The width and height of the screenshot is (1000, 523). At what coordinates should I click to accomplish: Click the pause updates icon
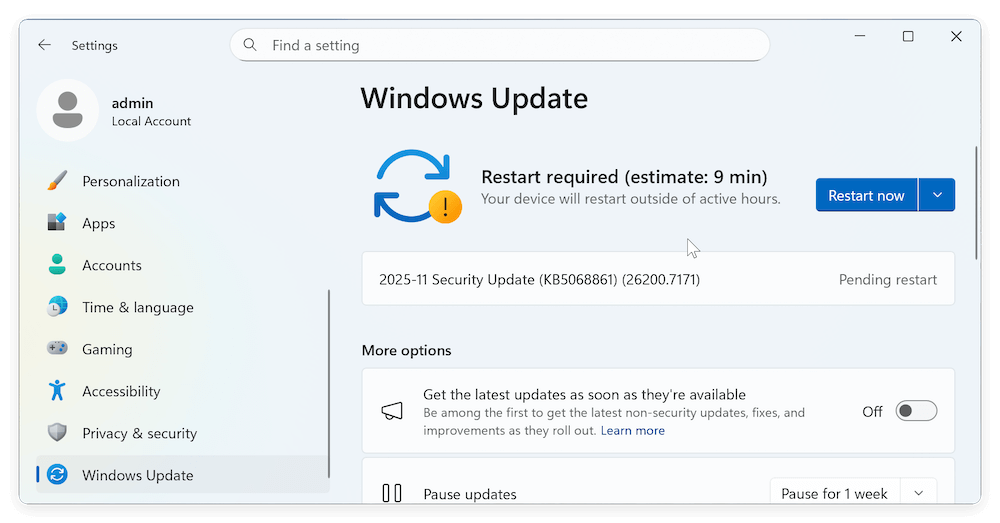(x=392, y=493)
